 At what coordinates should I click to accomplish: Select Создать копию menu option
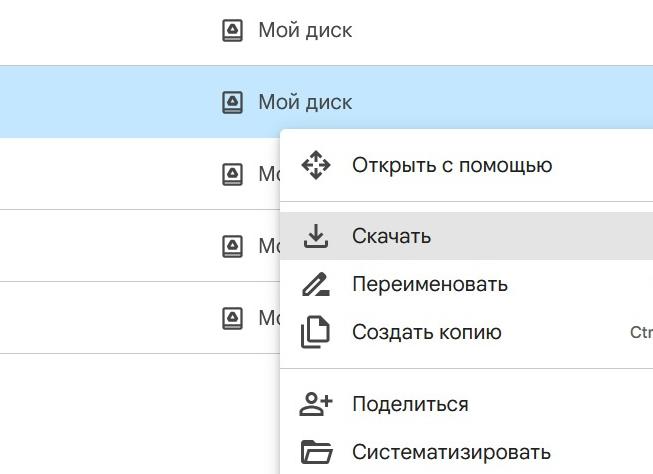(466, 332)
